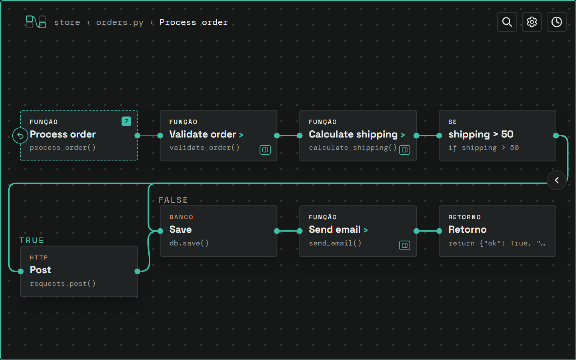Select the HTTP Post node

click(79, 271)
